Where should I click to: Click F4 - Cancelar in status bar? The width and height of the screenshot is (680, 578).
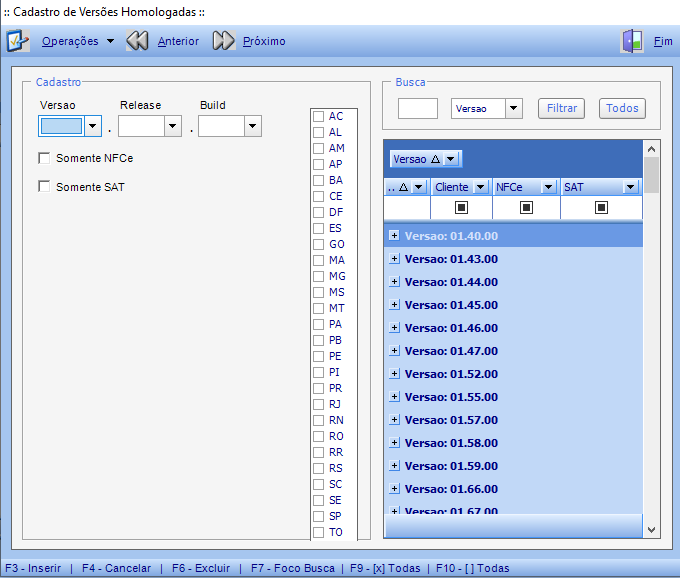coord(116,568)
